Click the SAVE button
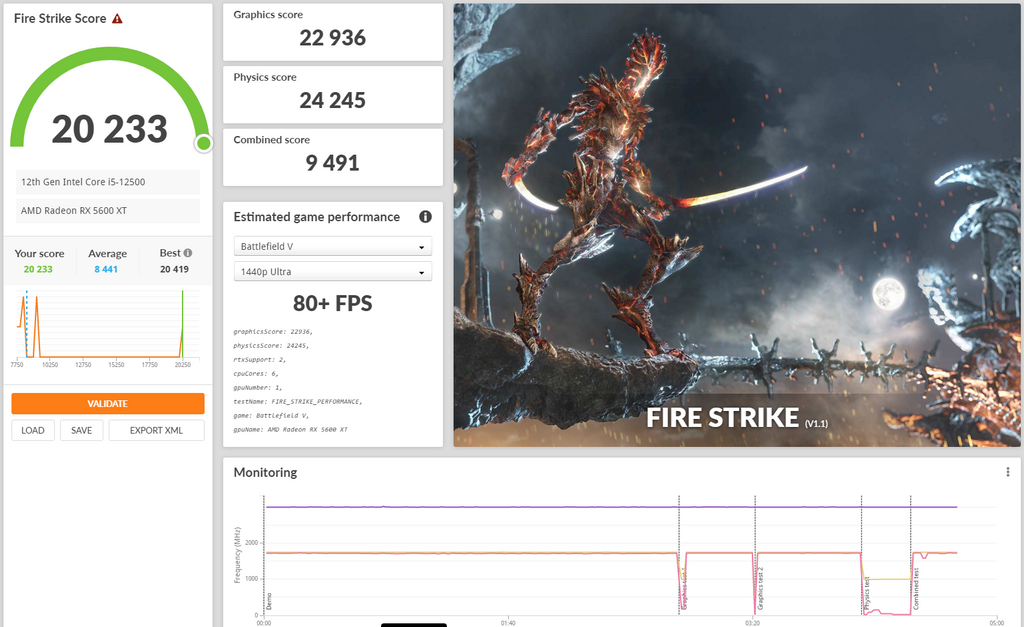This screenshot has height=627, width=1024. (82, 430)
